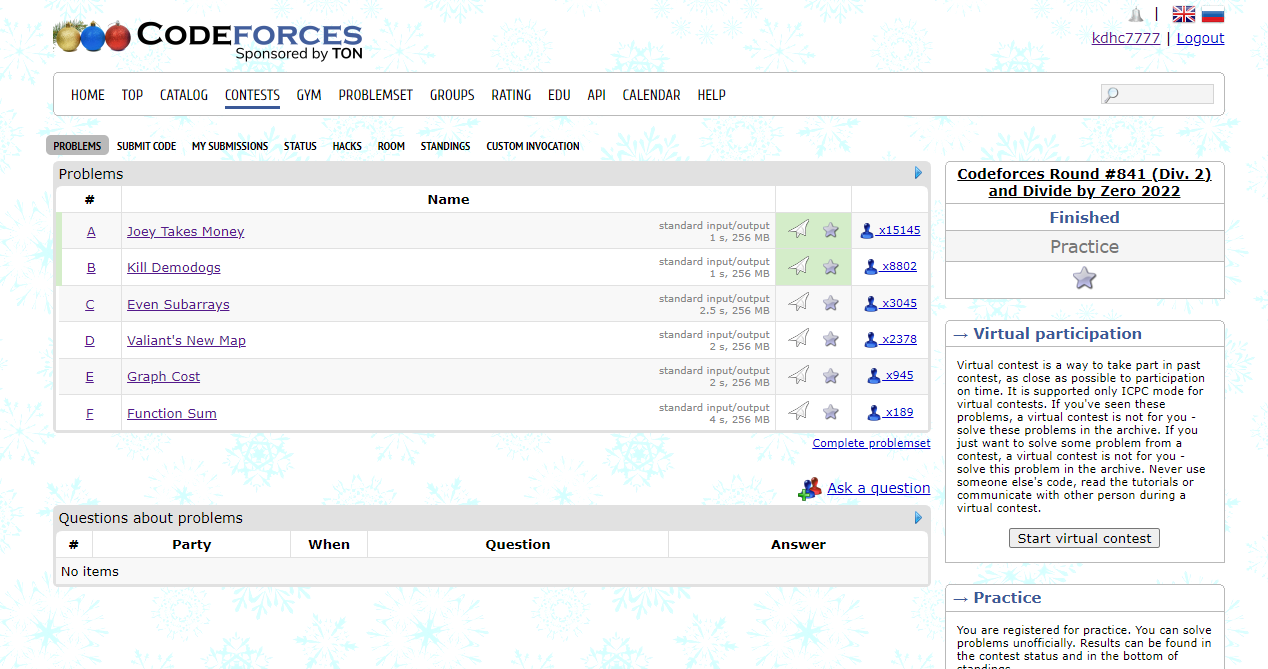Click the magnifier icon in the search box
This screenshot has width=1268, height=669.
1110,93
